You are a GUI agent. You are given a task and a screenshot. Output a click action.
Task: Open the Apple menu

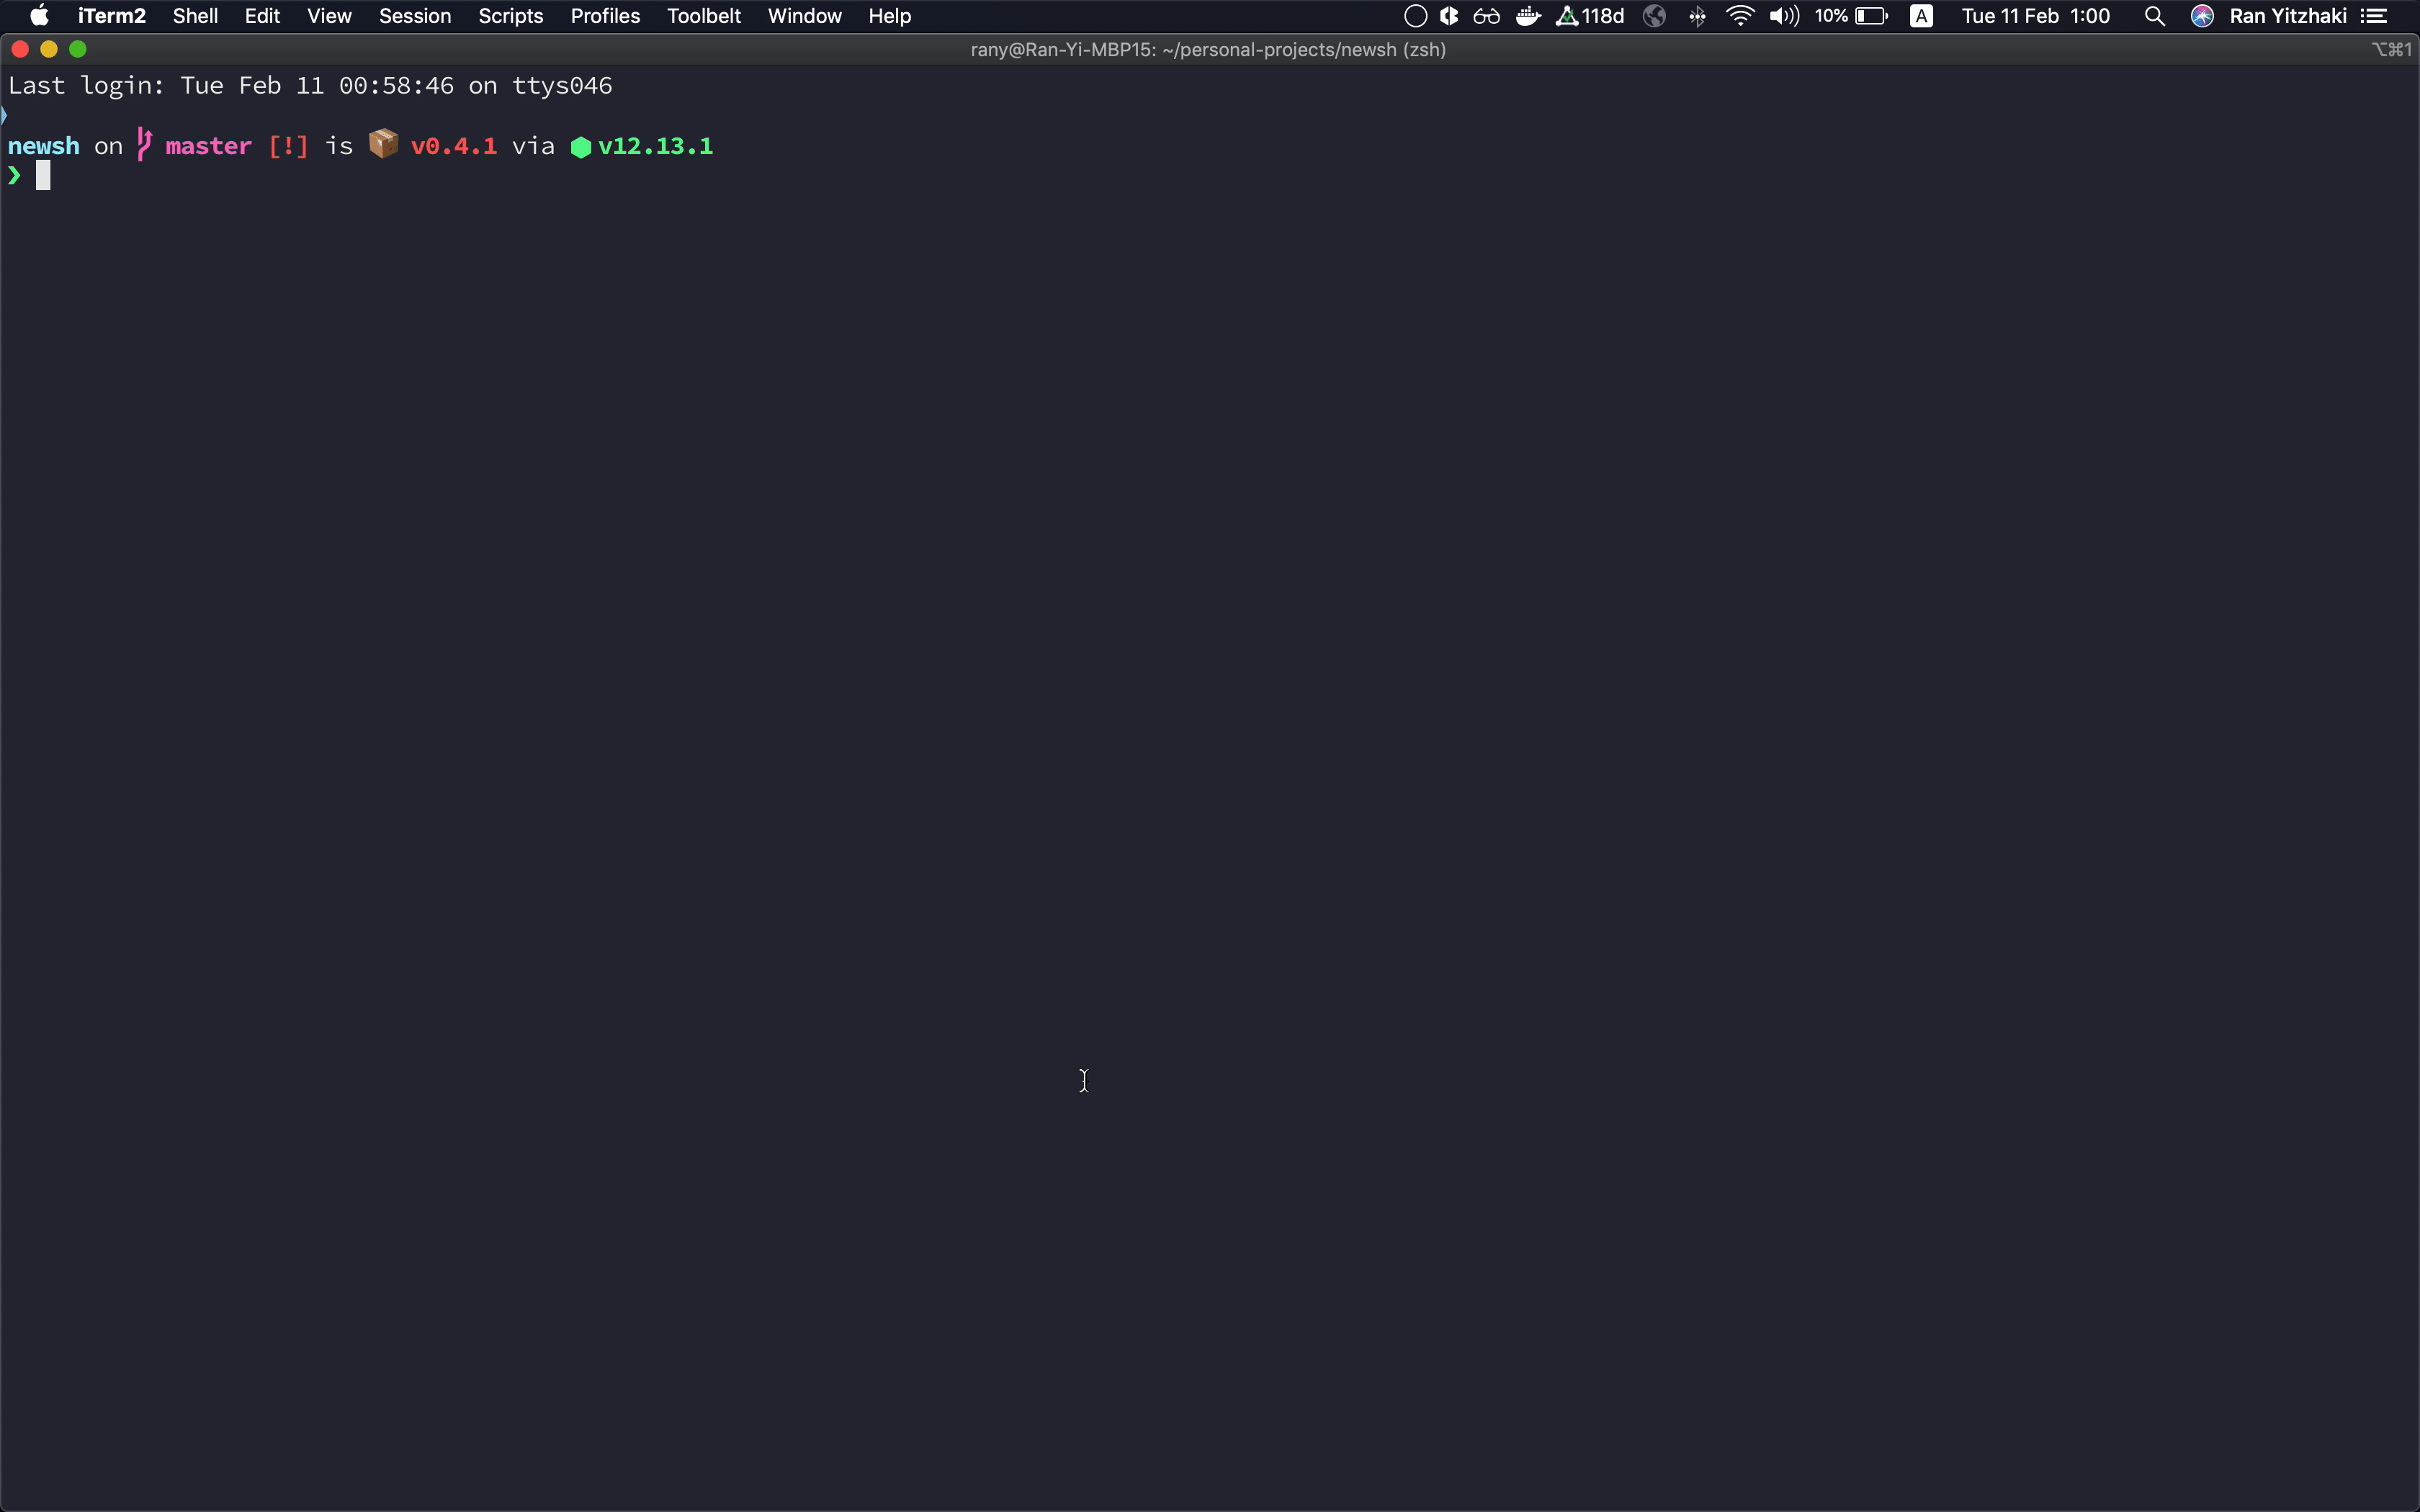click(x=39, y=16)
